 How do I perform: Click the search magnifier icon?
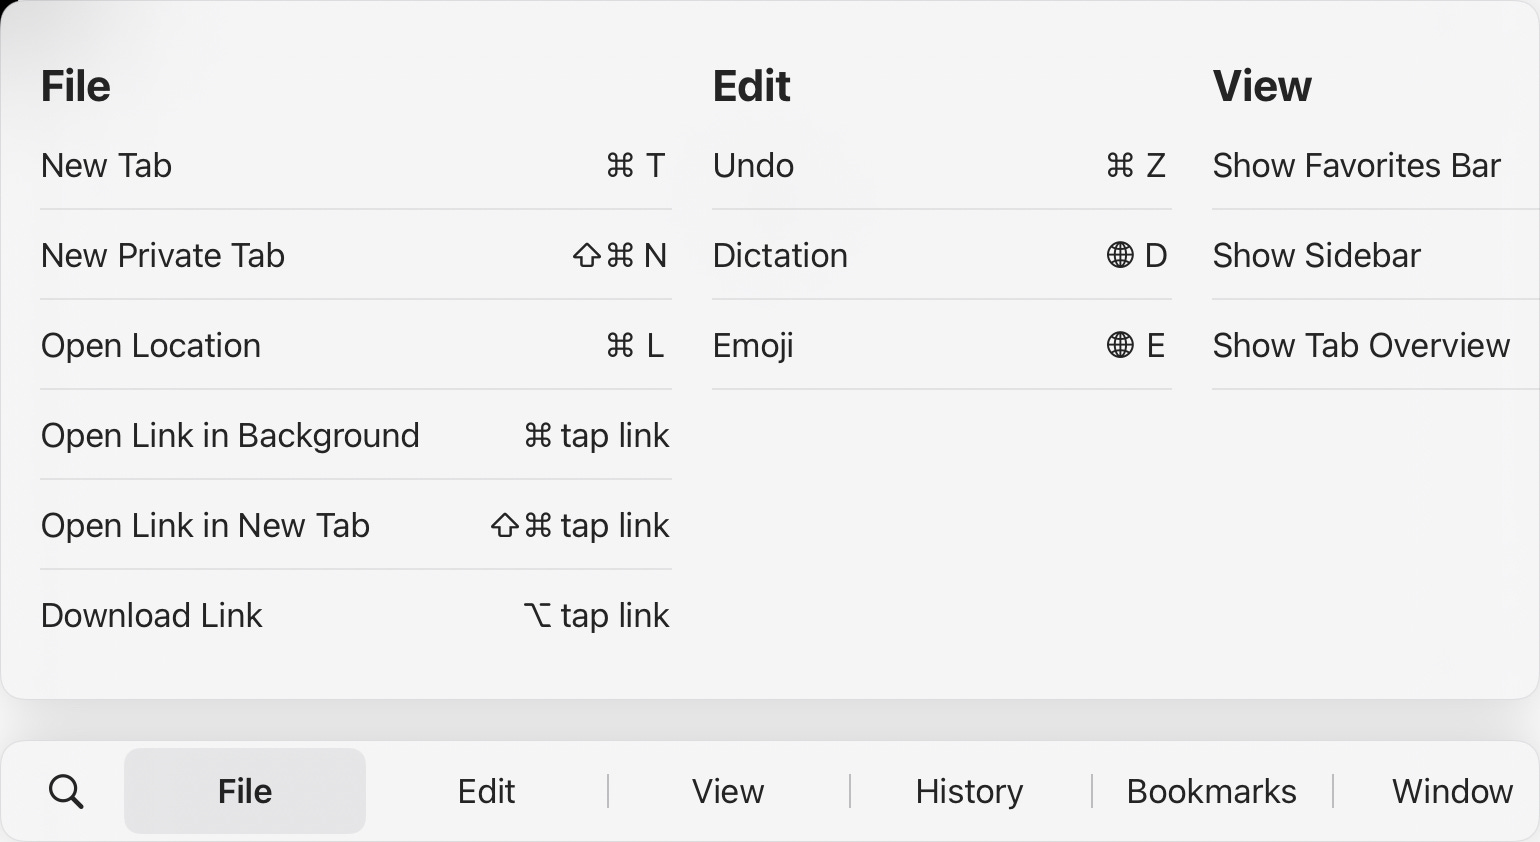(66, 790)
